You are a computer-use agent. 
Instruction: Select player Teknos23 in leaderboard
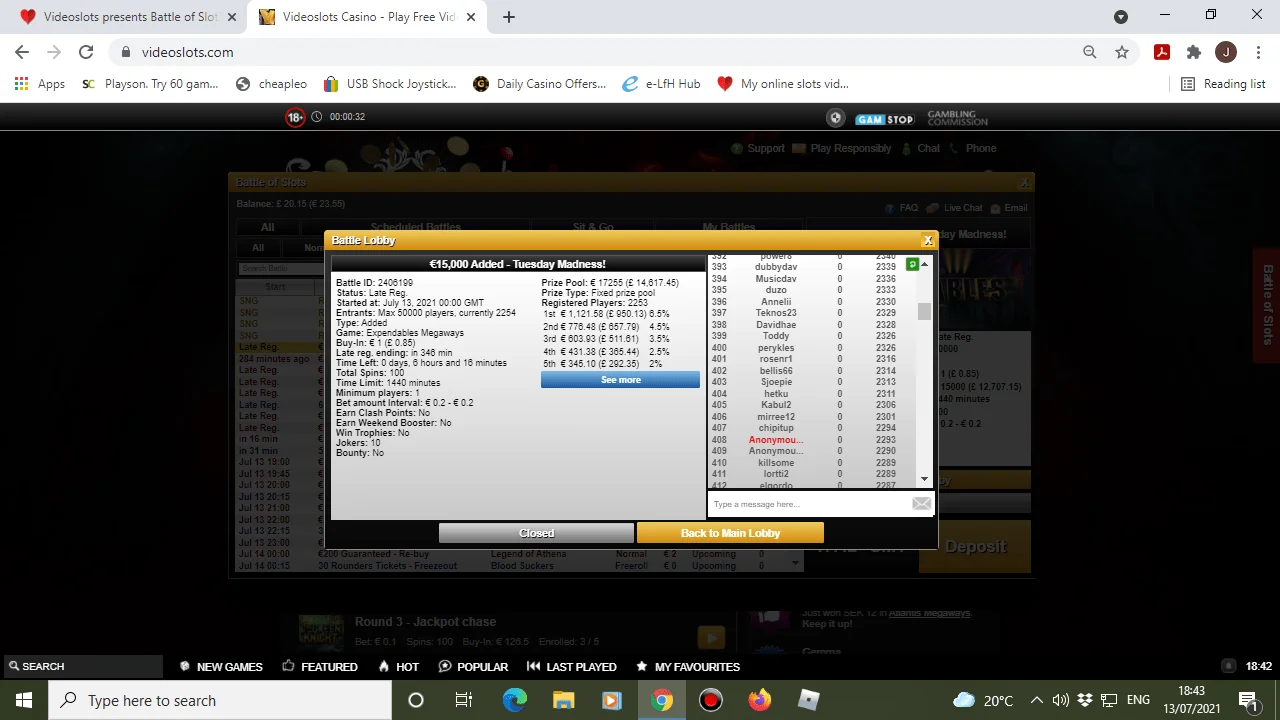click(776, 313)
